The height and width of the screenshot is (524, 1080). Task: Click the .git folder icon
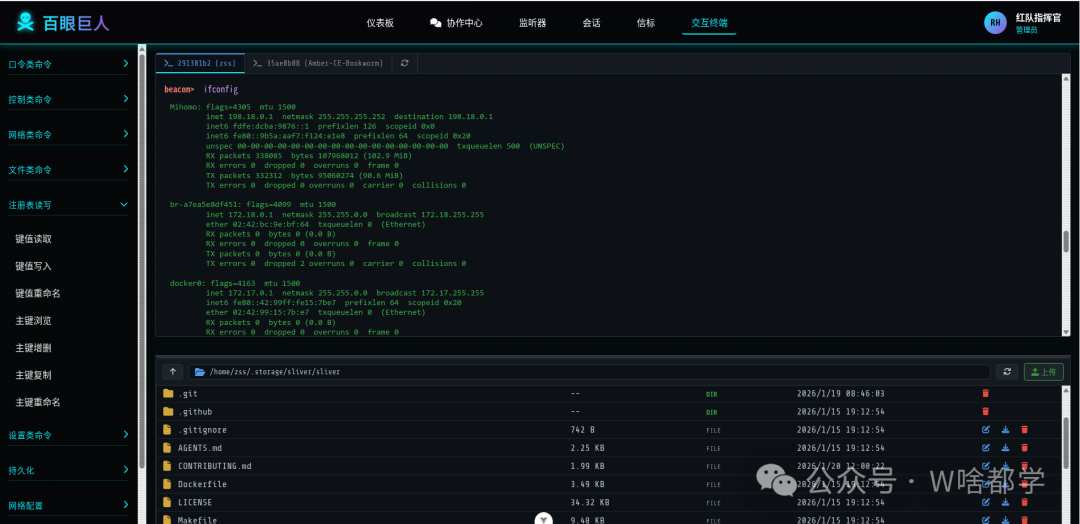tap(167, 393)
